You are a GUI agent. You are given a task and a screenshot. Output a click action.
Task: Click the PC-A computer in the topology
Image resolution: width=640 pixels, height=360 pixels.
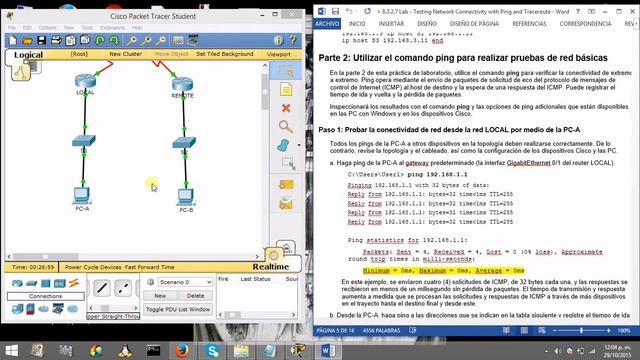coord(82,196)
